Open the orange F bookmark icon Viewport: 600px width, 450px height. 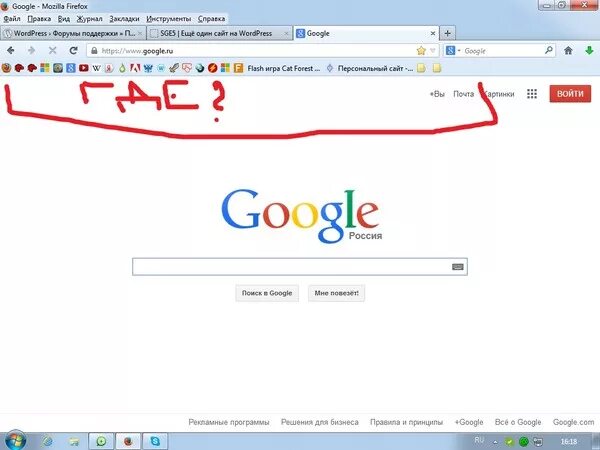[238, 68]
